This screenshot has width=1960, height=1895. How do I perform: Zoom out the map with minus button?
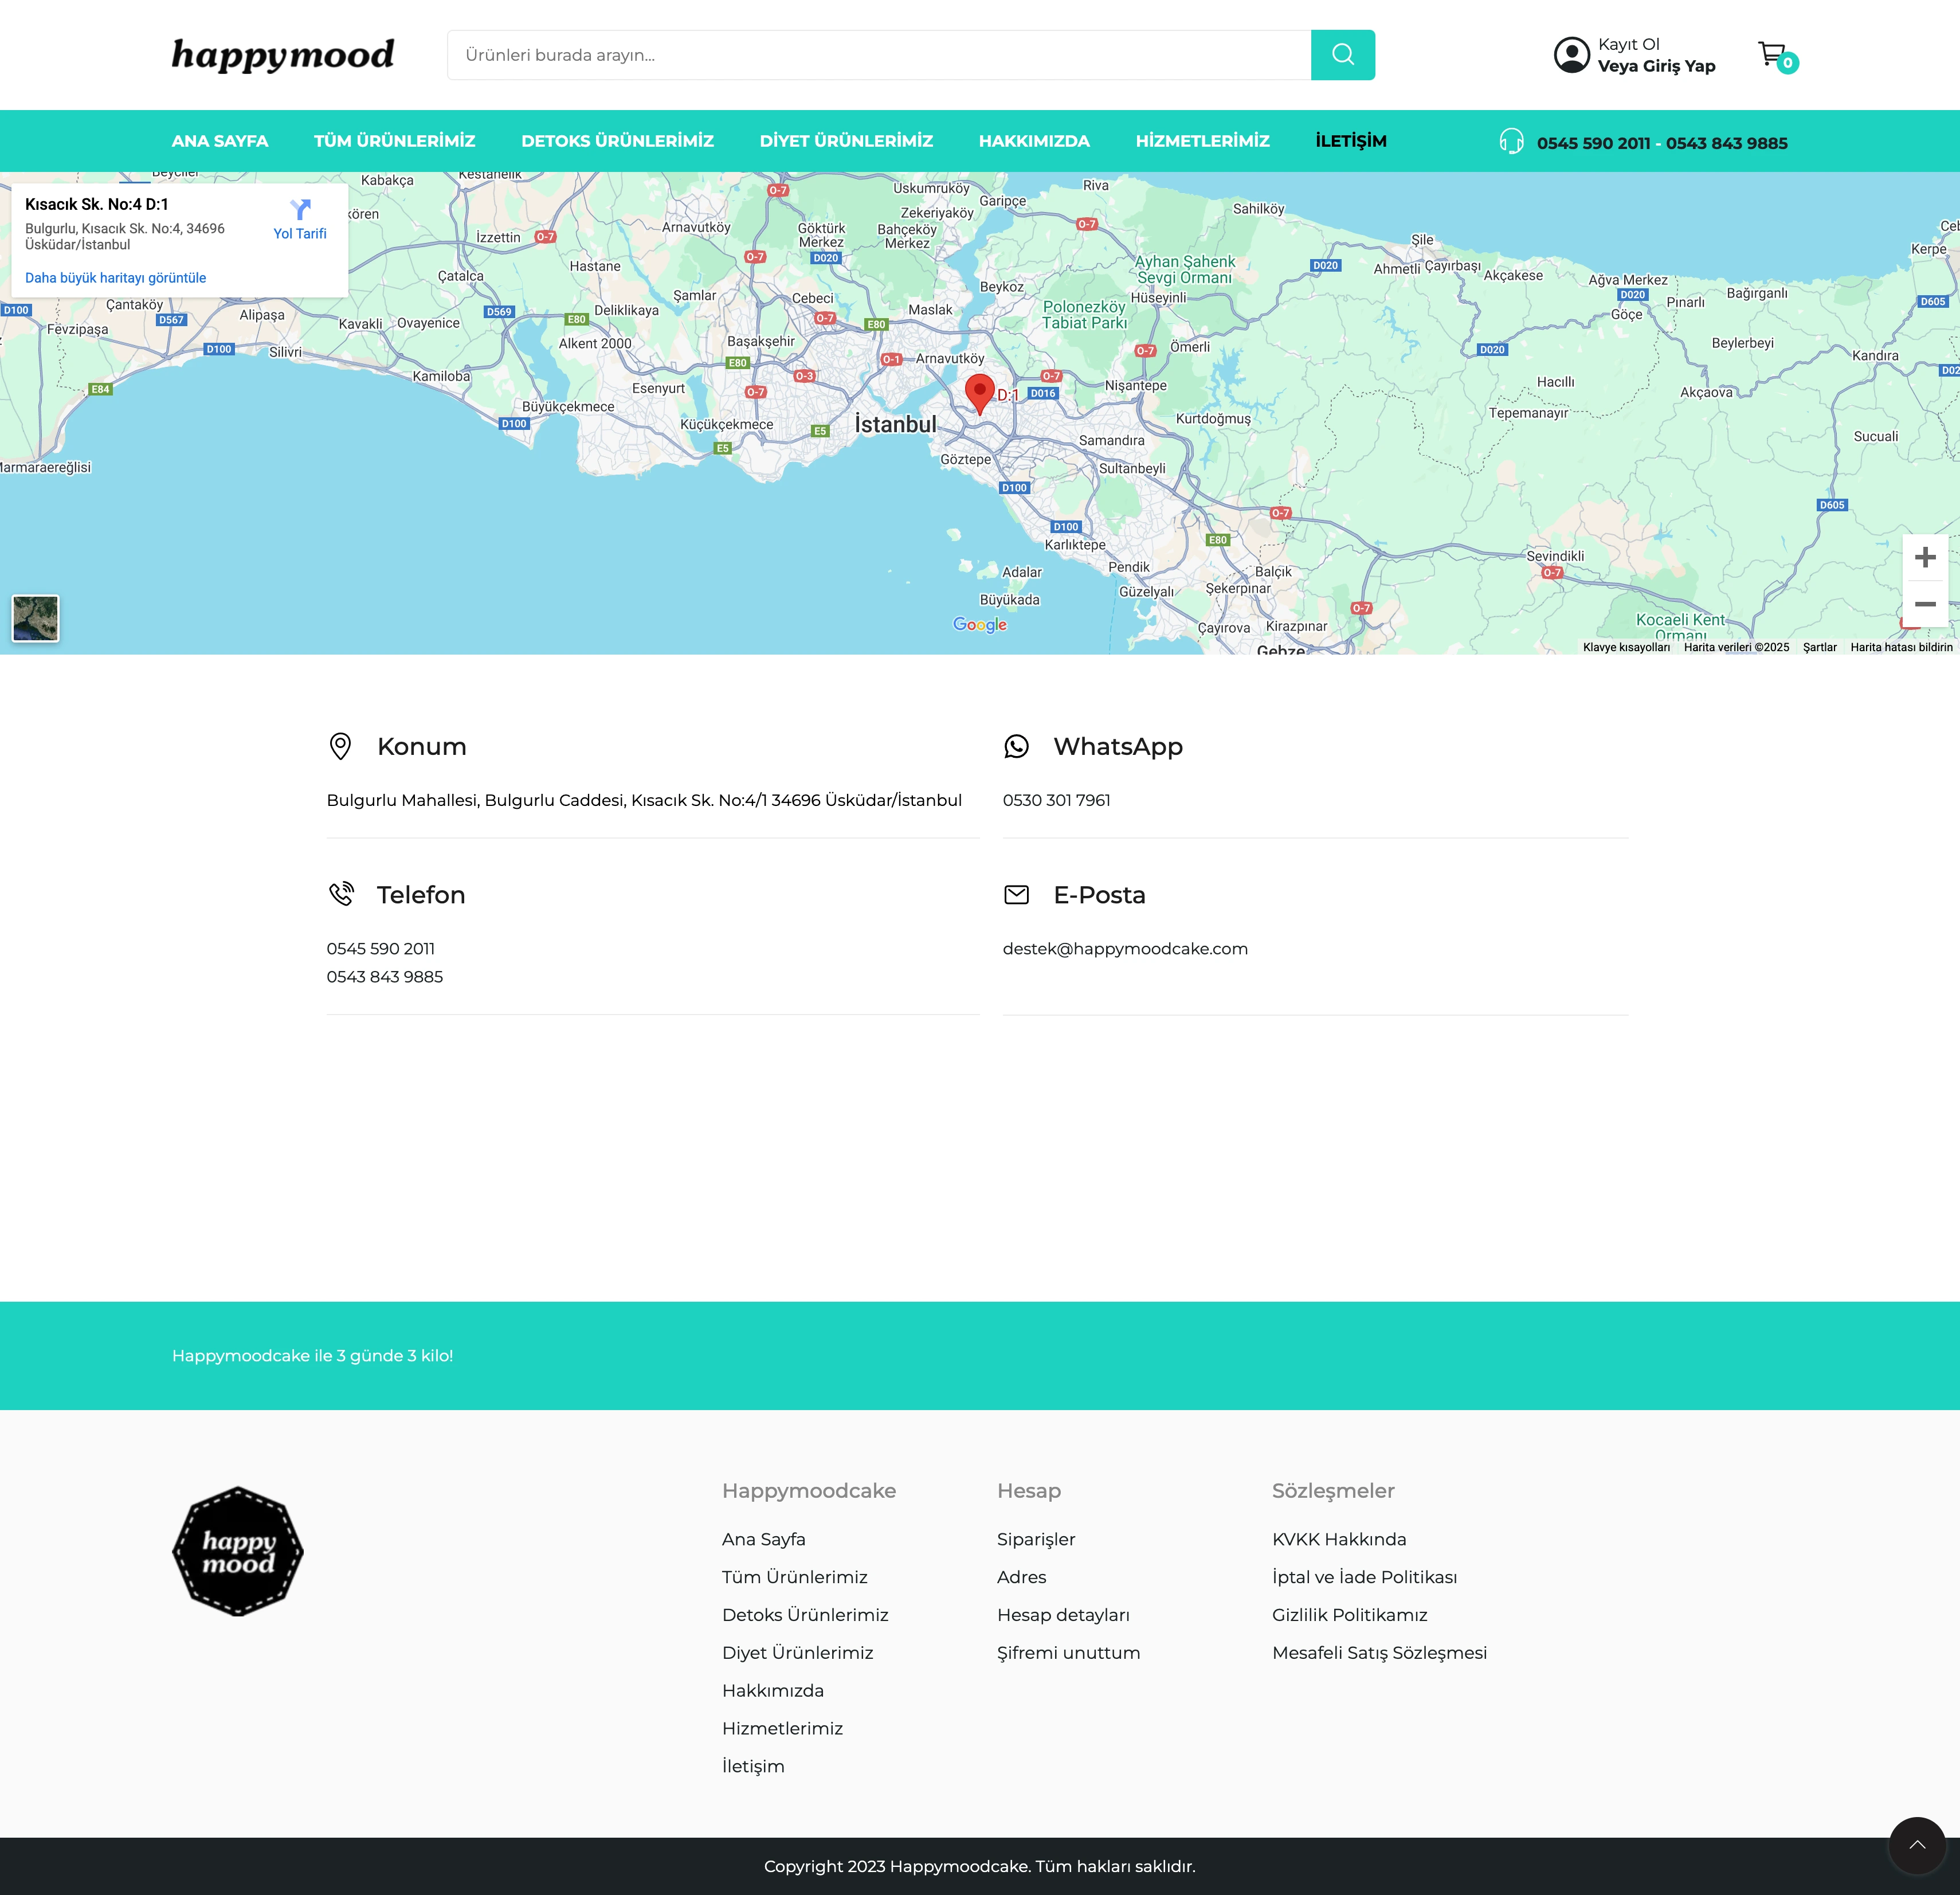1924,604
